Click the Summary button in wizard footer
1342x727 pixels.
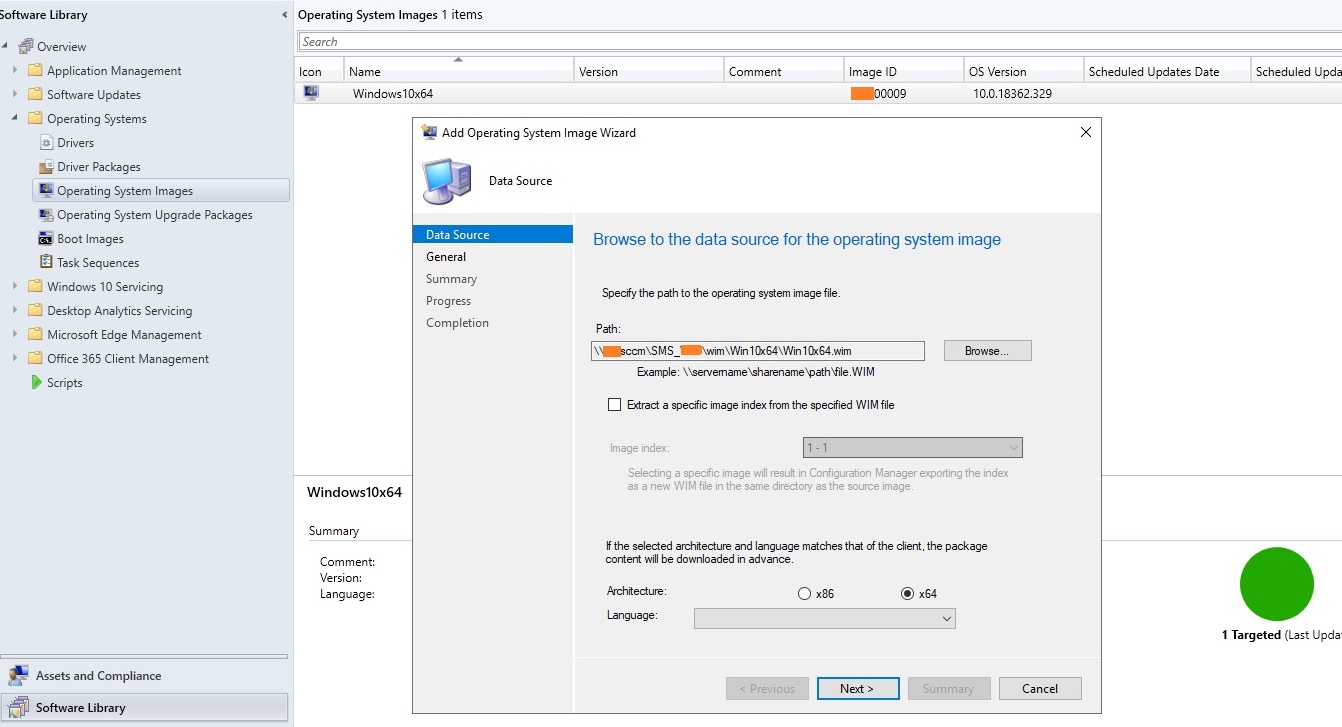(x=948, y=688)
